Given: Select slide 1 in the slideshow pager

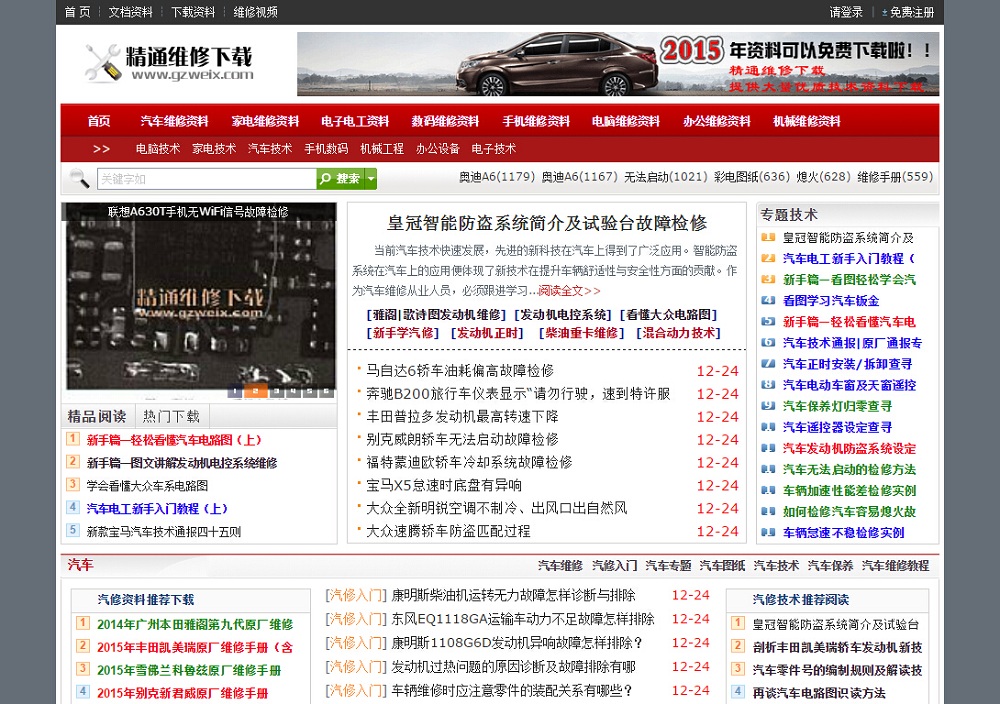Looking at the screenshot, I should pyautogui.click(x=235, y=391).
